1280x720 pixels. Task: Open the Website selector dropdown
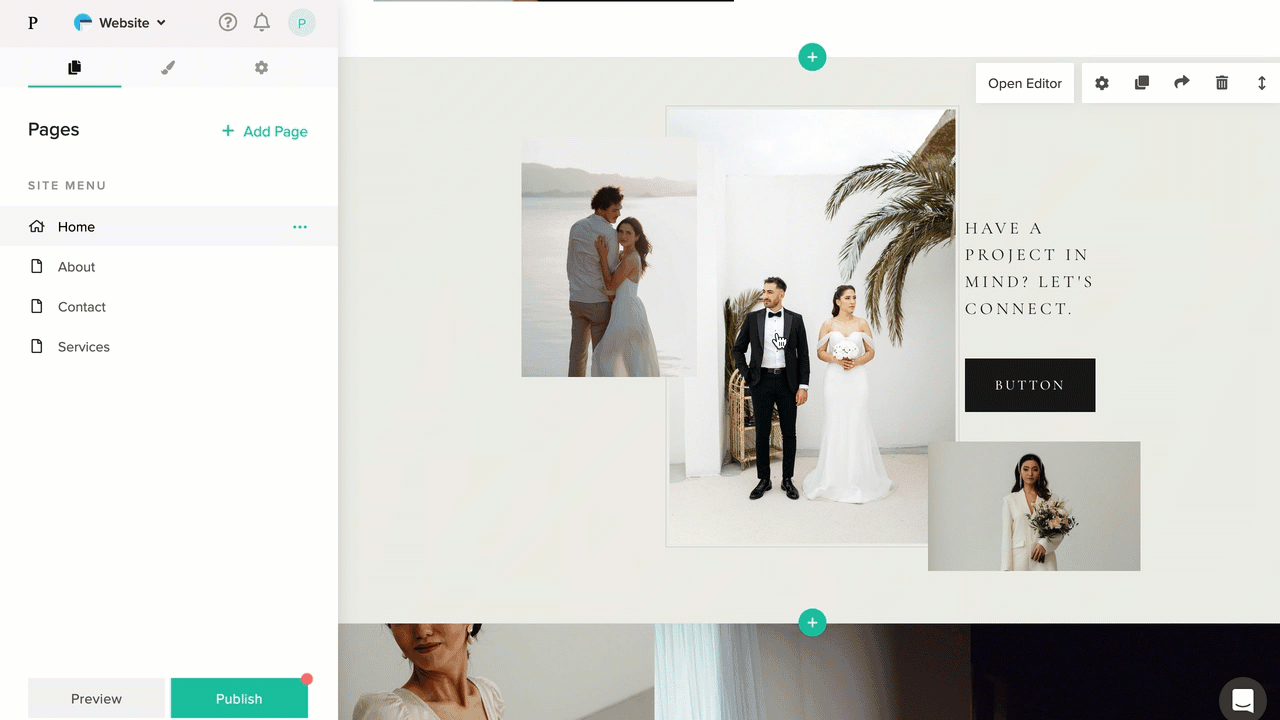click(x=119, y=22)
